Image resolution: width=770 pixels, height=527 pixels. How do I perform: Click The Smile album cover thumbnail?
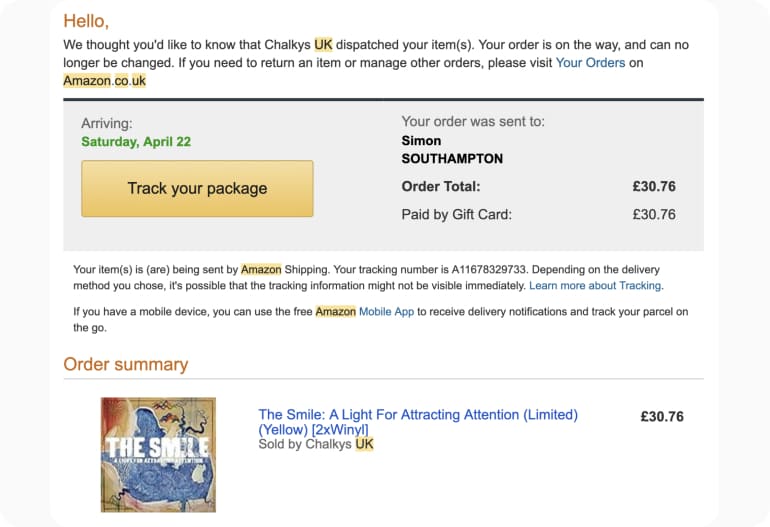click(158, 455)
